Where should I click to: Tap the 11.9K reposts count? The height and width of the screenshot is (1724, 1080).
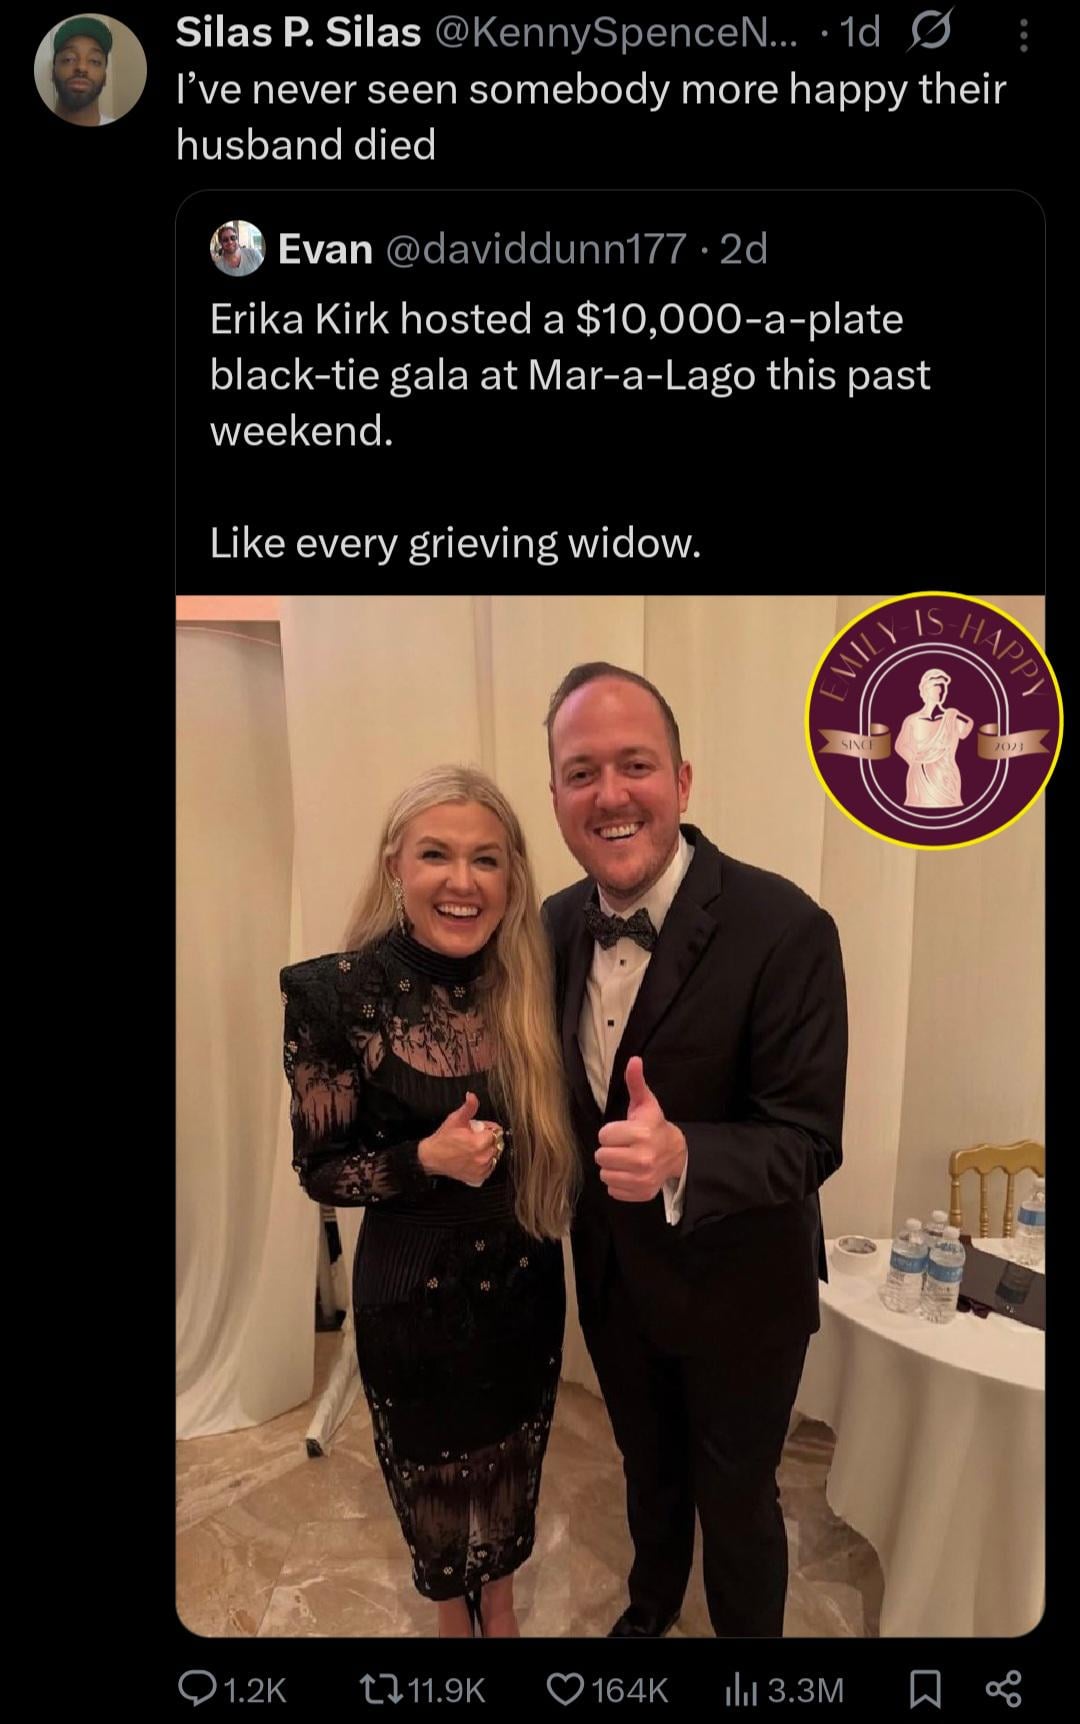[x=448, y=1690]
